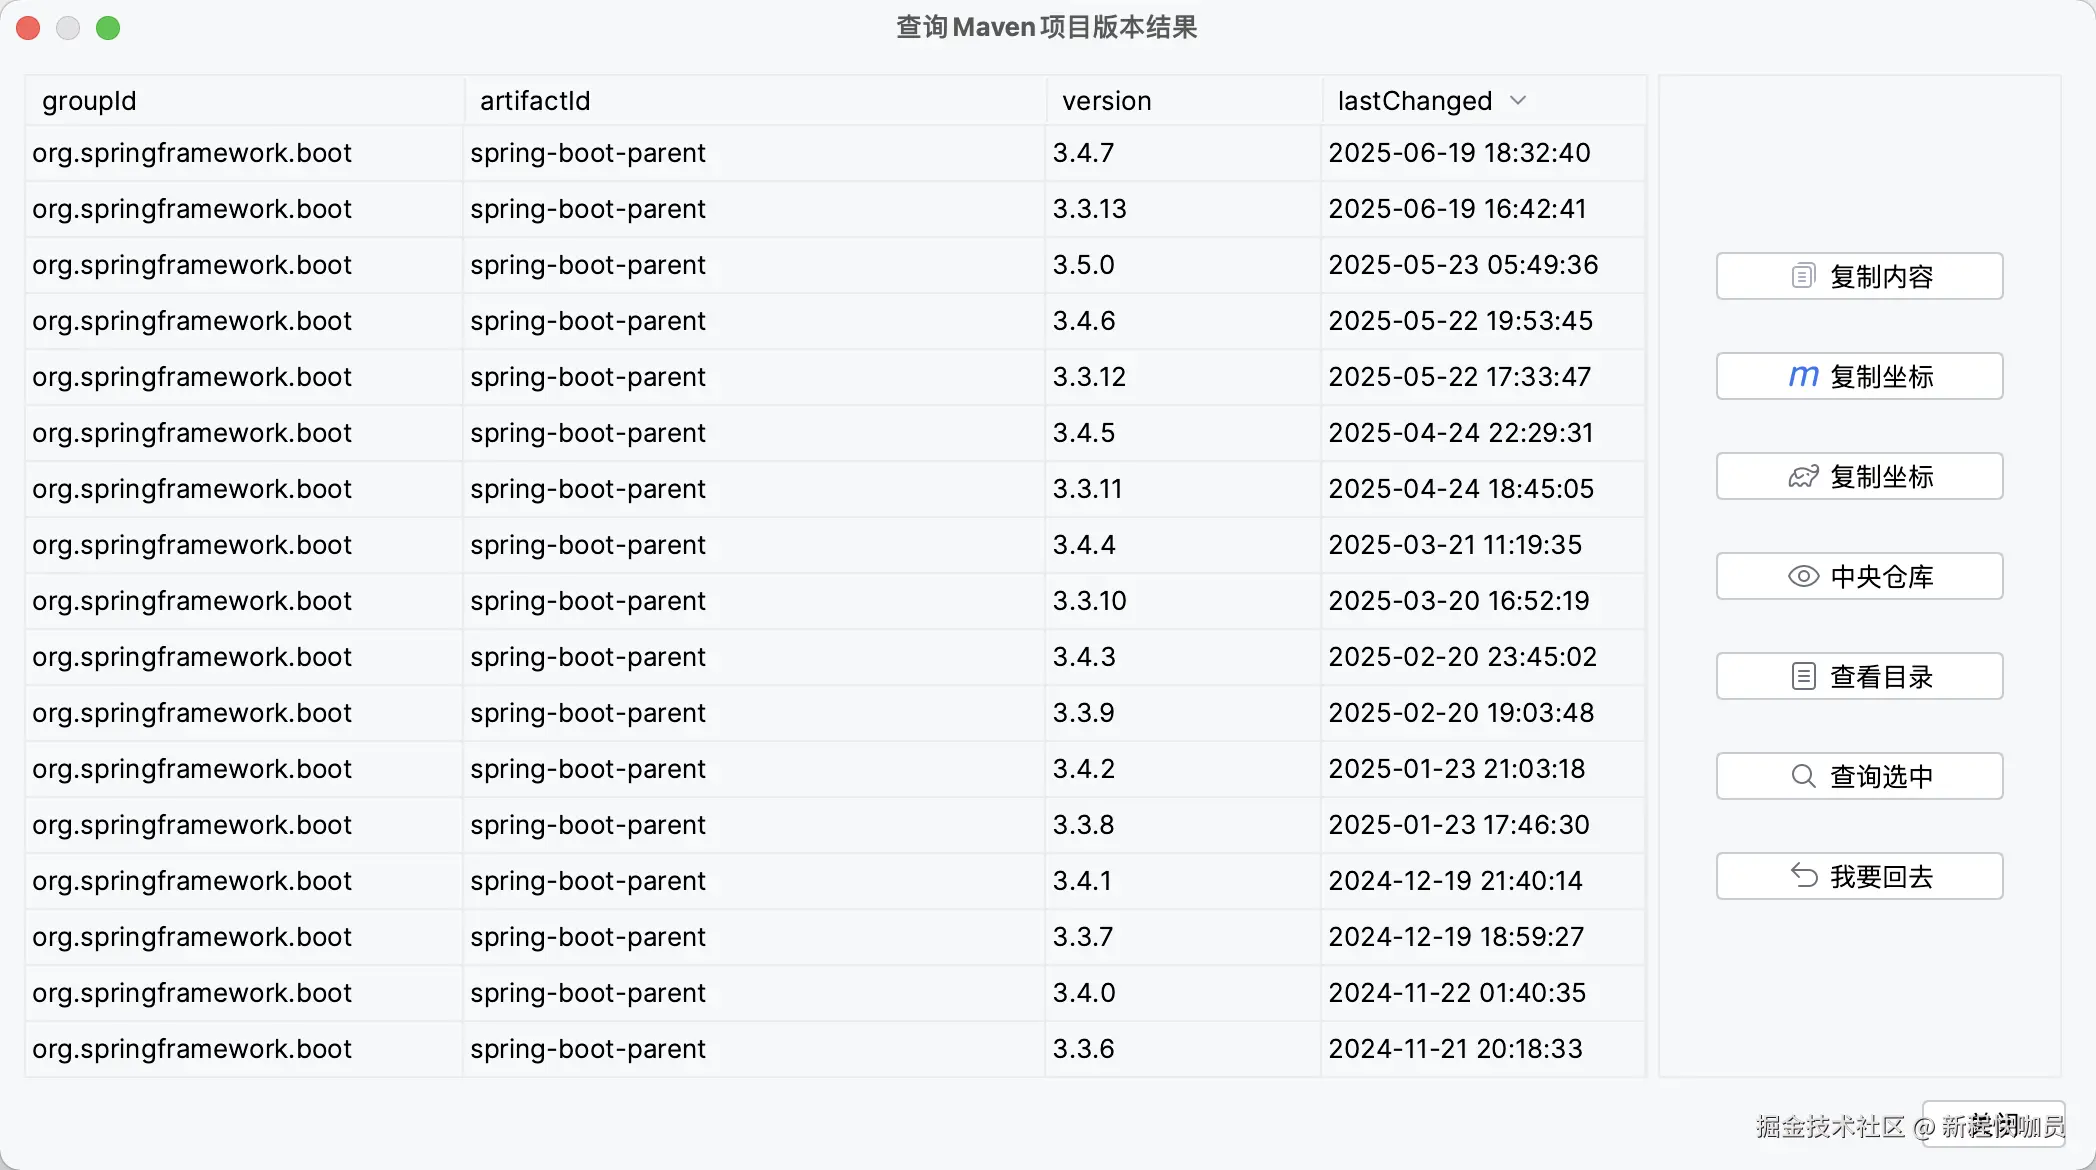Click the Gradle elephant icon on 复制坐标 button
This screenshot has height=1170, width=2096.
point(1803,476)
